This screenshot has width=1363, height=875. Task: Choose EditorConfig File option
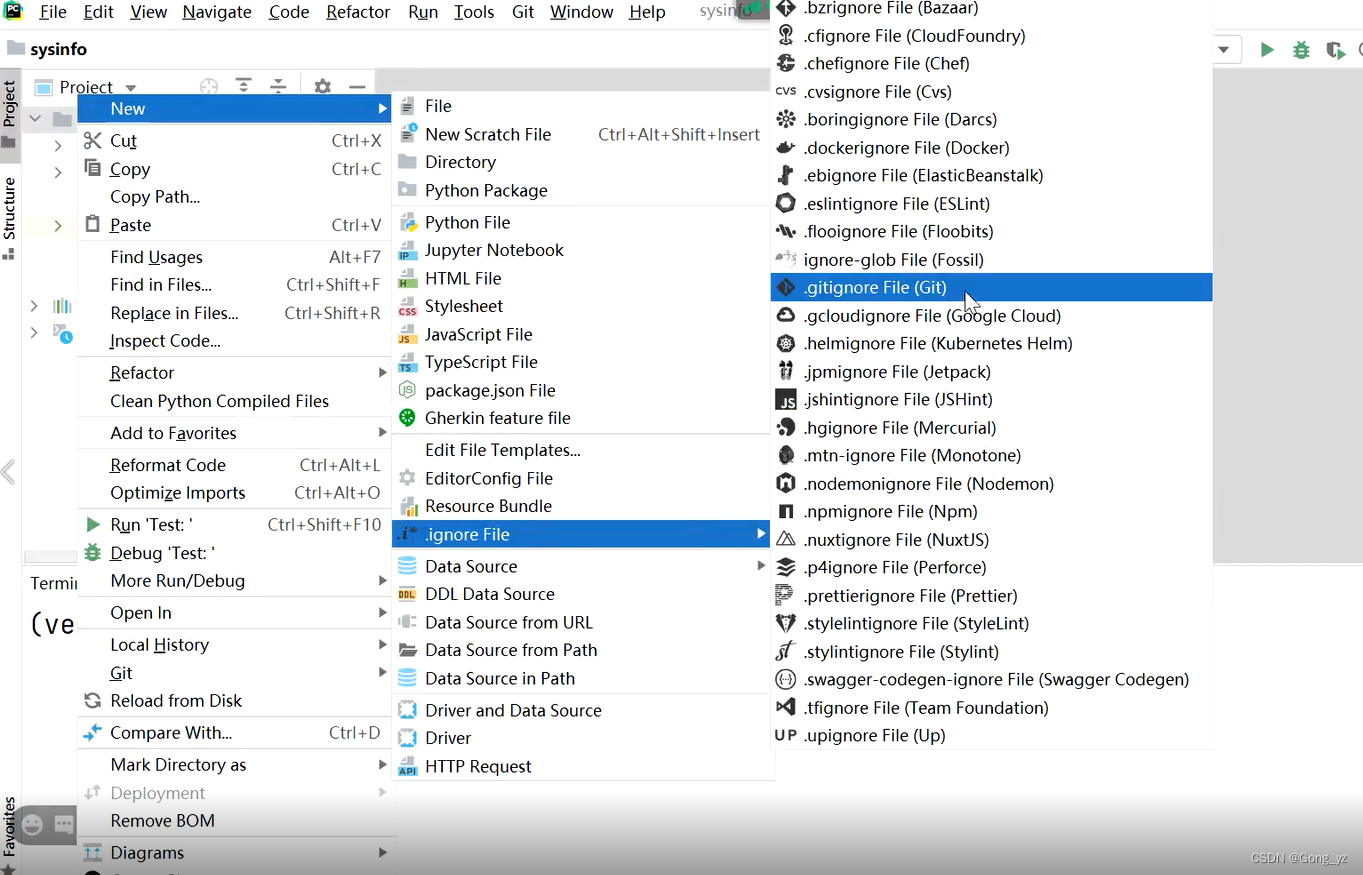point(581,478)
